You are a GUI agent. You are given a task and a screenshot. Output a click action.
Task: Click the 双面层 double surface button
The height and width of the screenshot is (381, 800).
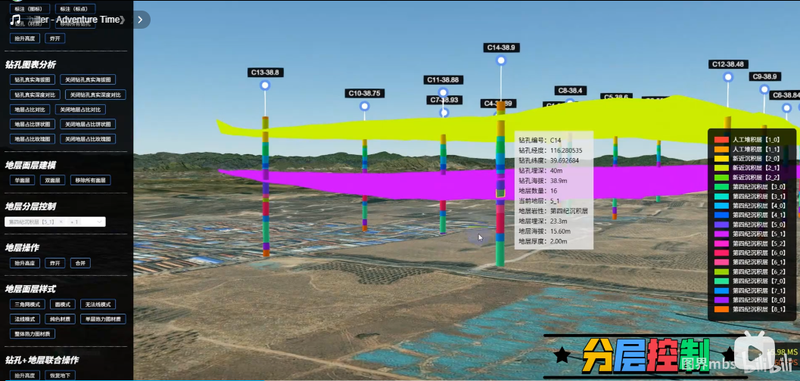(x=53, y=180)
